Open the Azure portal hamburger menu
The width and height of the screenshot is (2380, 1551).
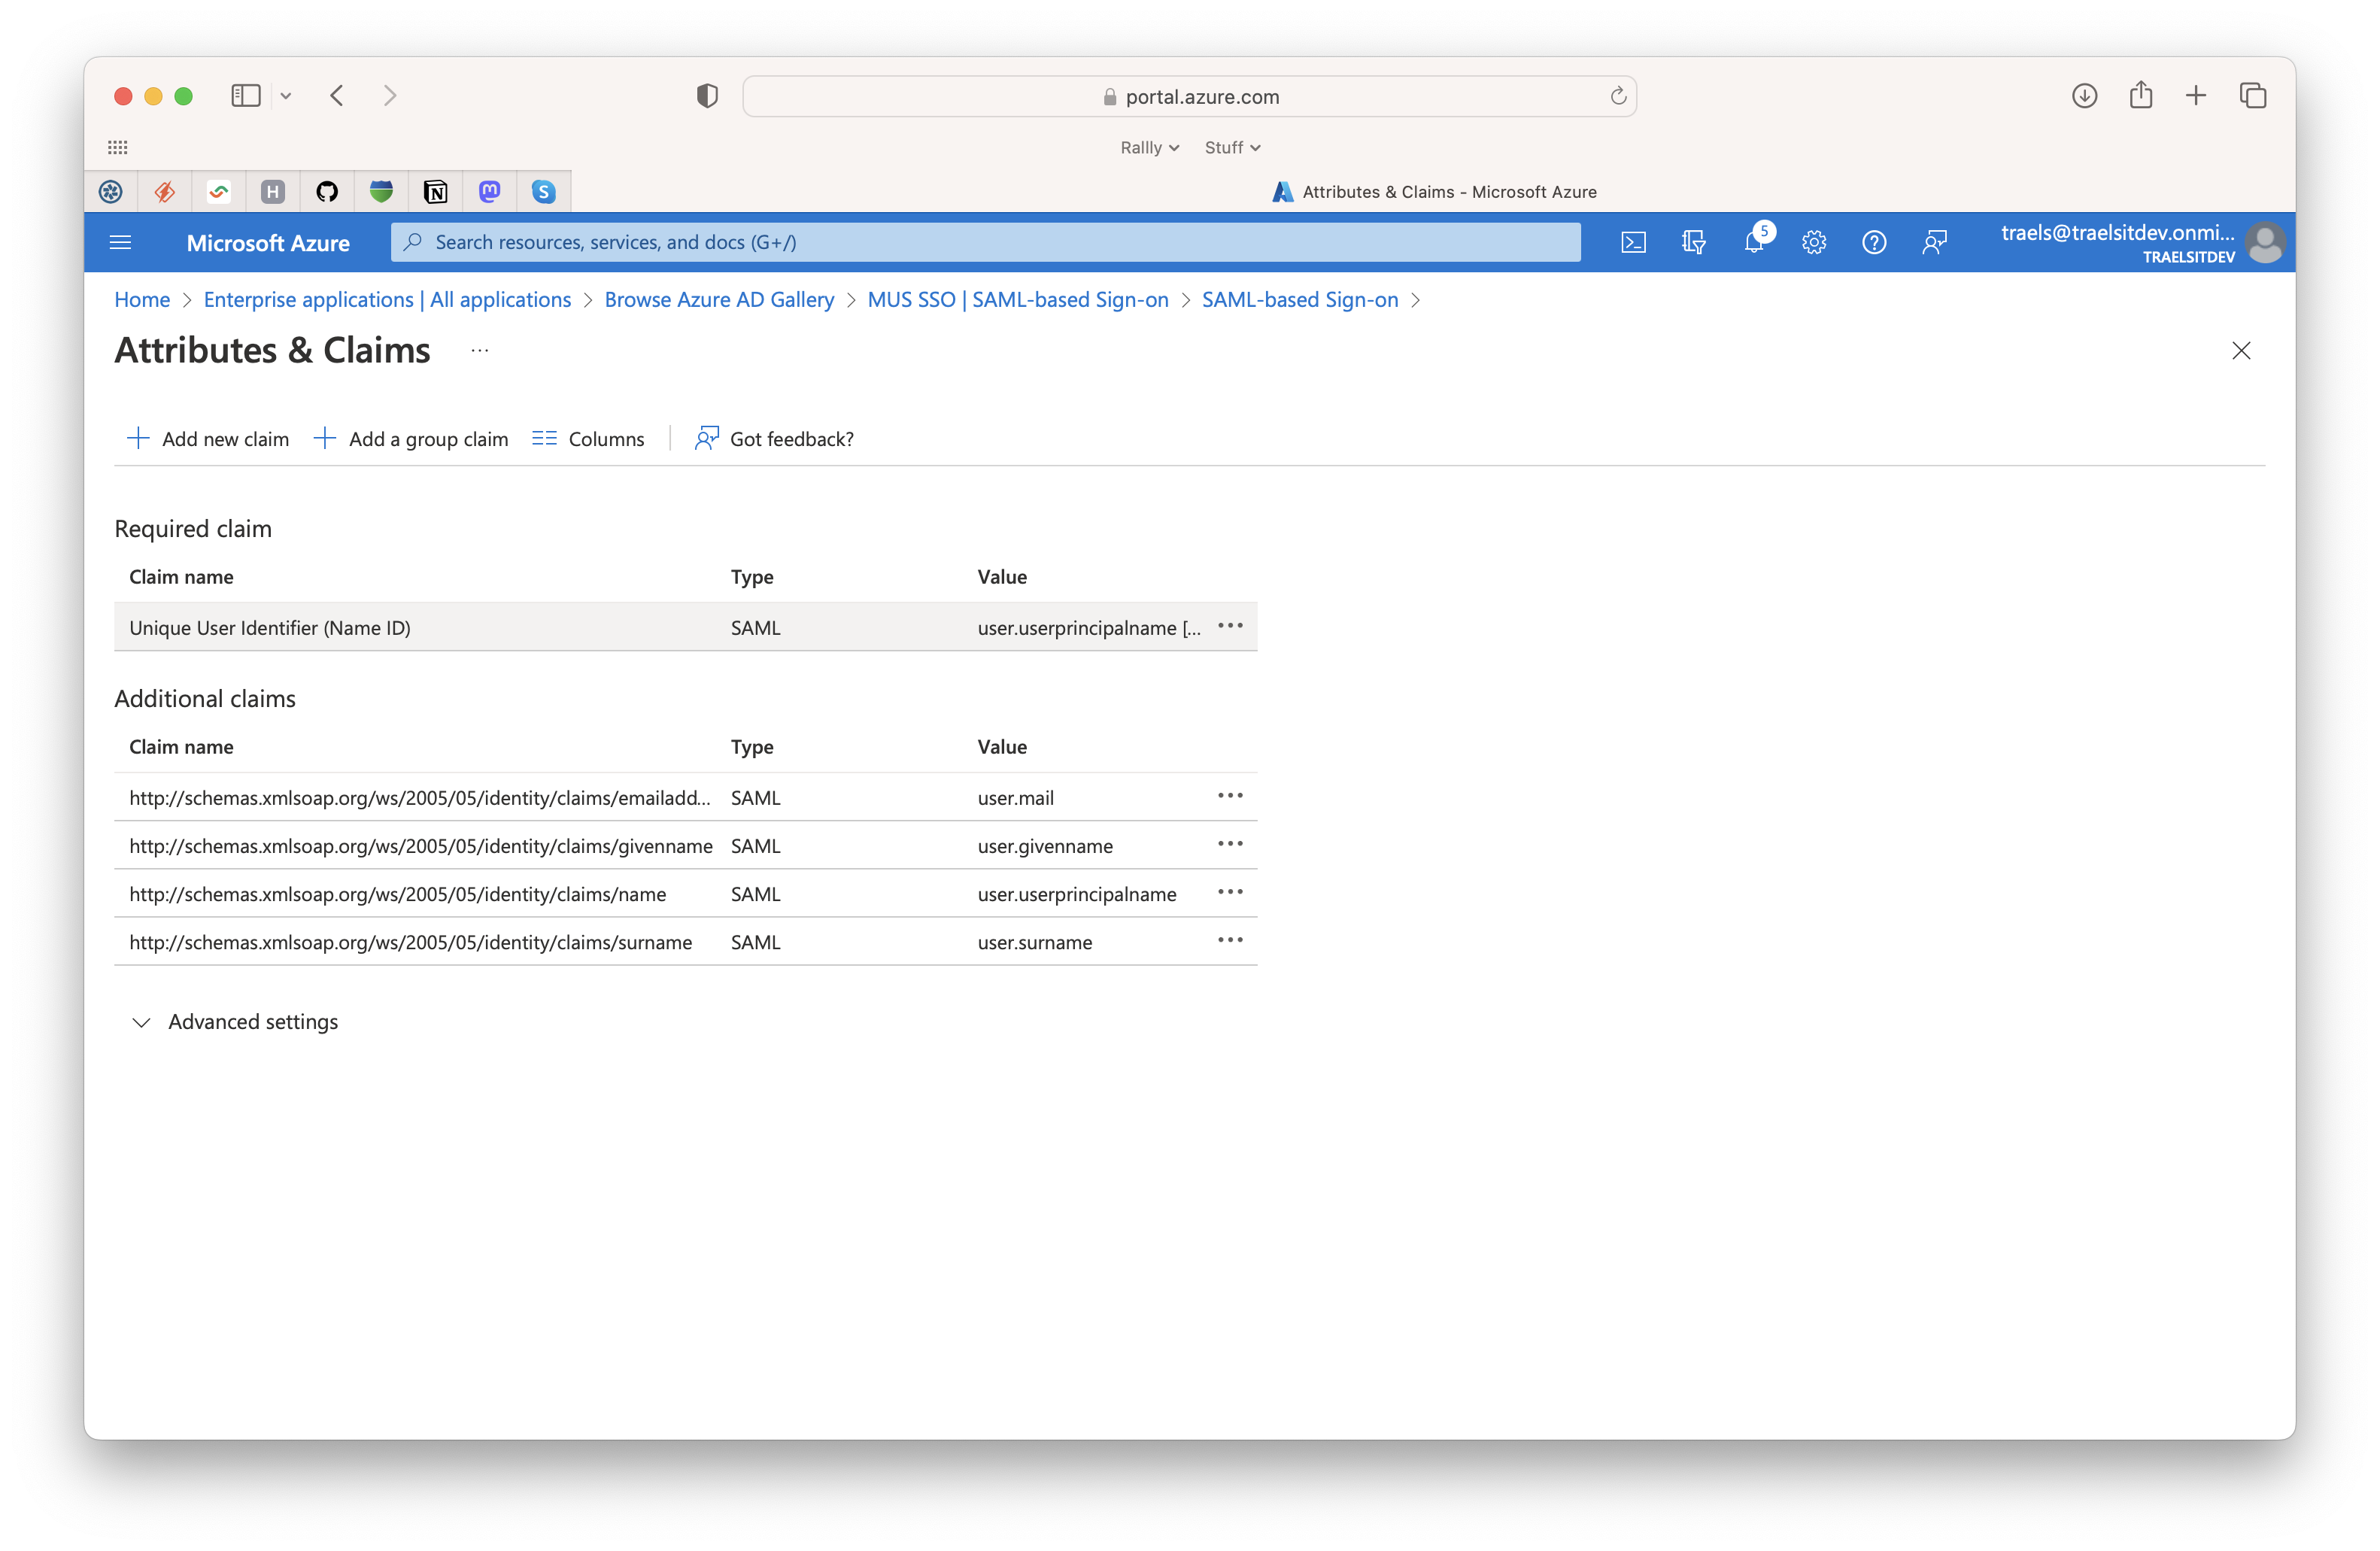click(x=120, y=242)
